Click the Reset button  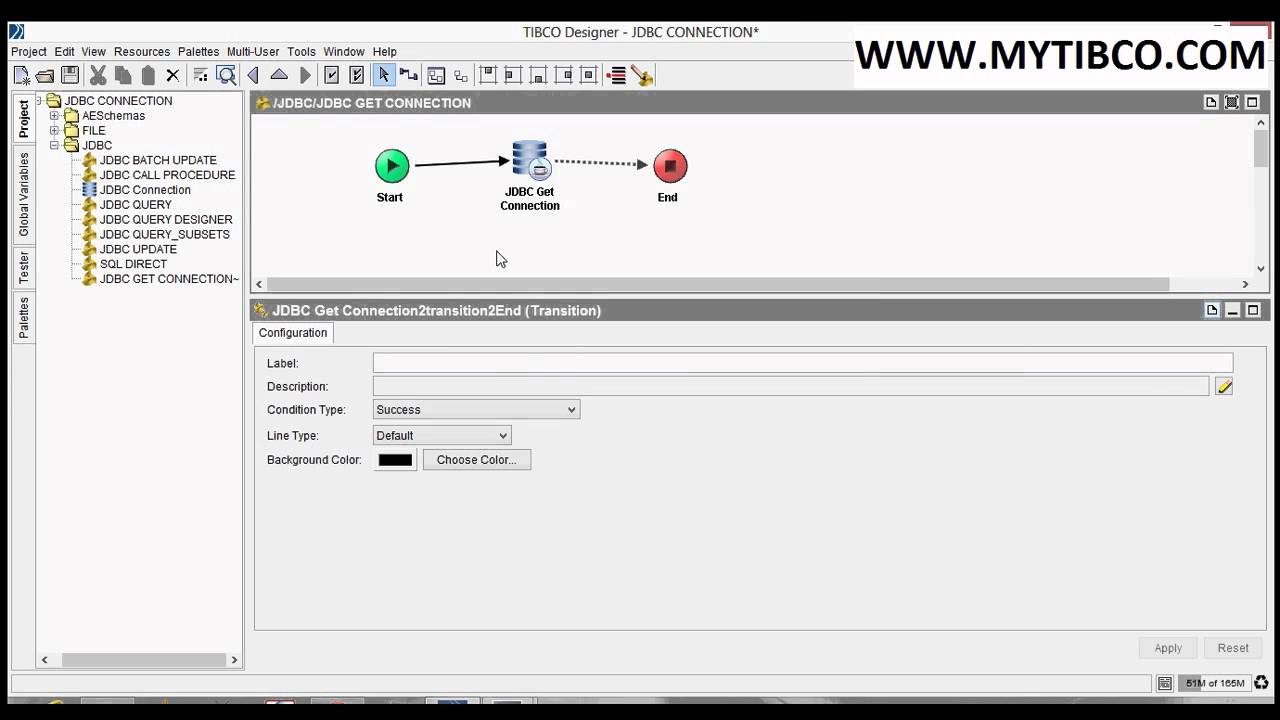point(1233,648)
